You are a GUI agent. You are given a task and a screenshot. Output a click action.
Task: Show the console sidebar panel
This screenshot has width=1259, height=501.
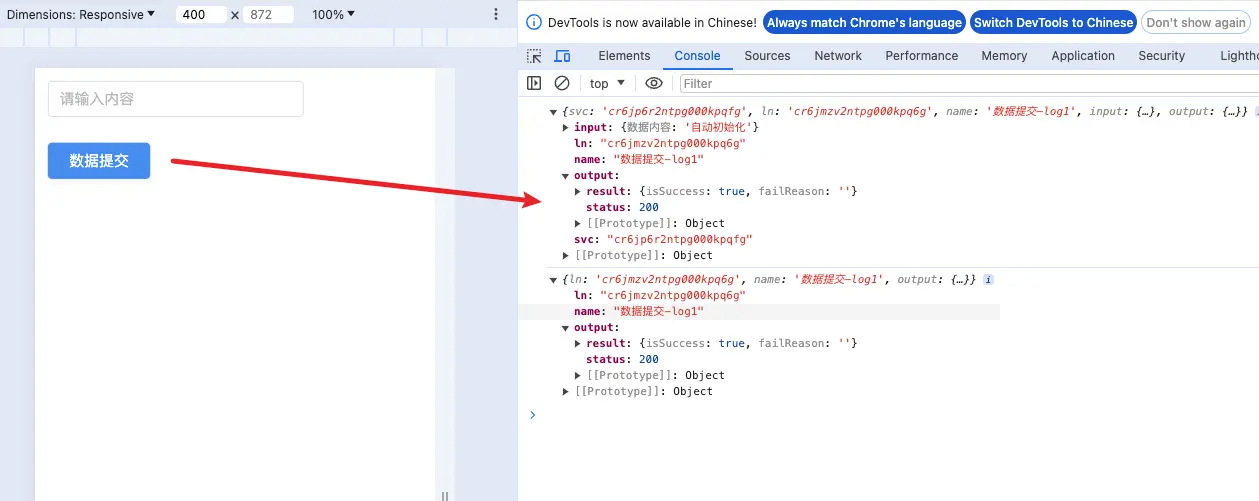(x=535, y=83)
